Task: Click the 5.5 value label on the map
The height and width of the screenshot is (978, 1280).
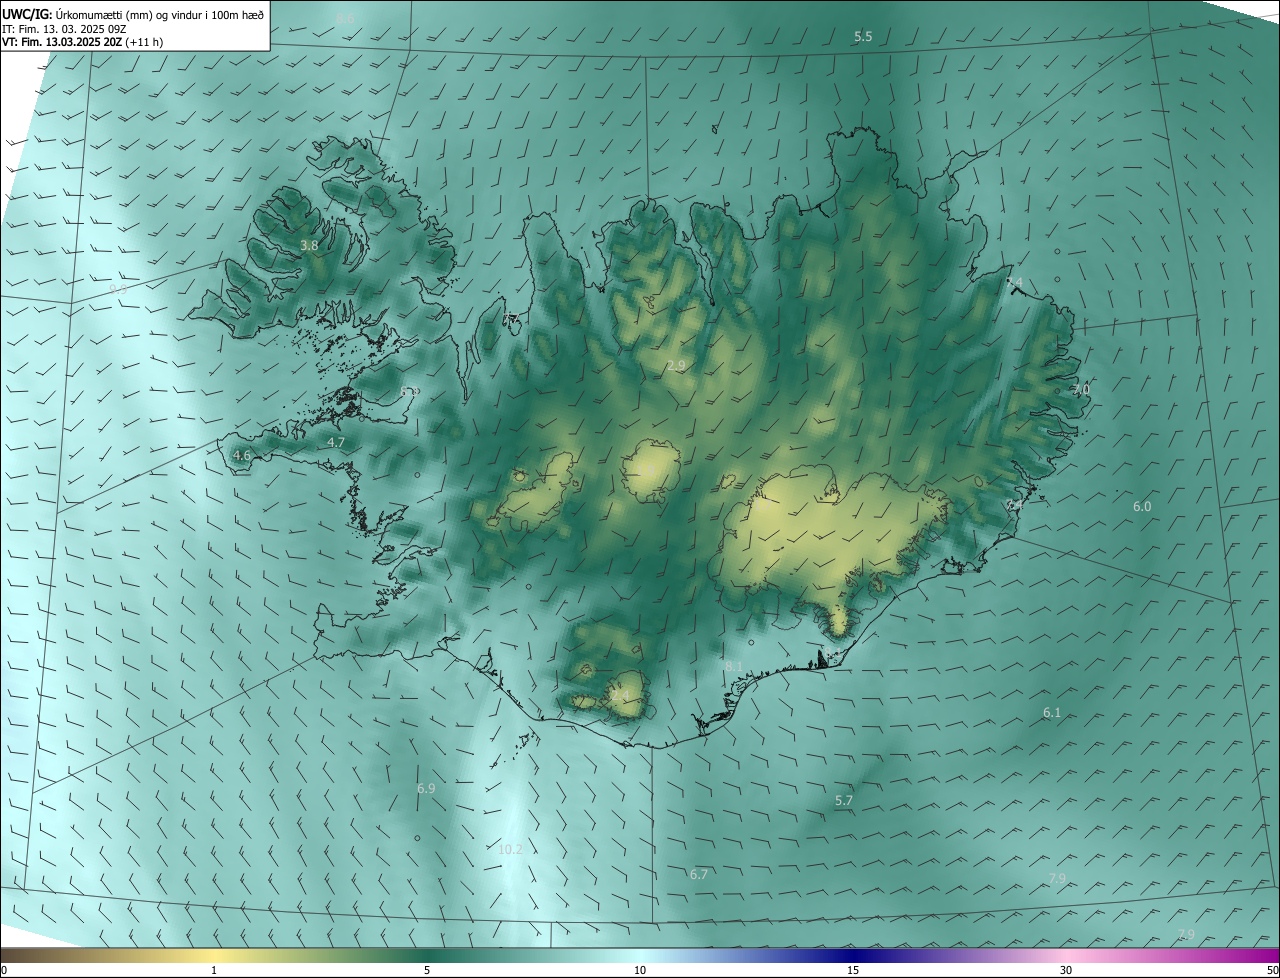Action: (863, 36)
